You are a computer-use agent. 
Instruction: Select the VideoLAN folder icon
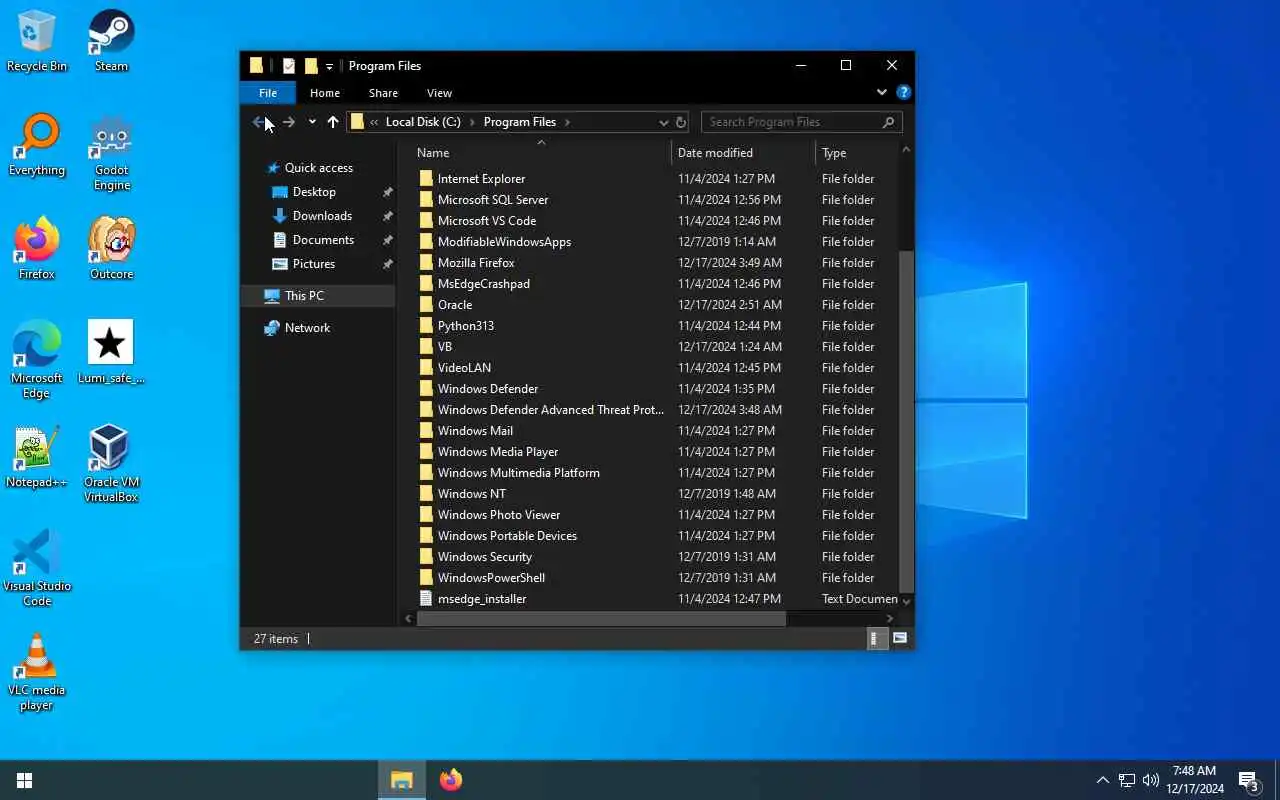point(426,368)
